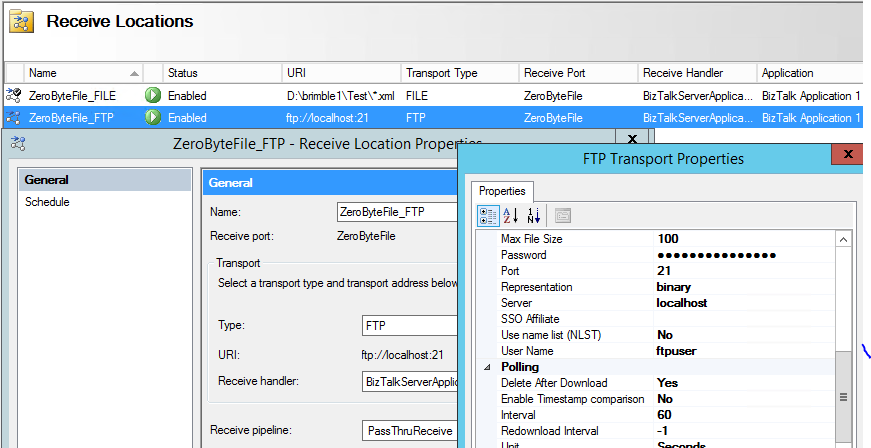Click the -1 Redownload Interval value

click(x=663, y=431)
